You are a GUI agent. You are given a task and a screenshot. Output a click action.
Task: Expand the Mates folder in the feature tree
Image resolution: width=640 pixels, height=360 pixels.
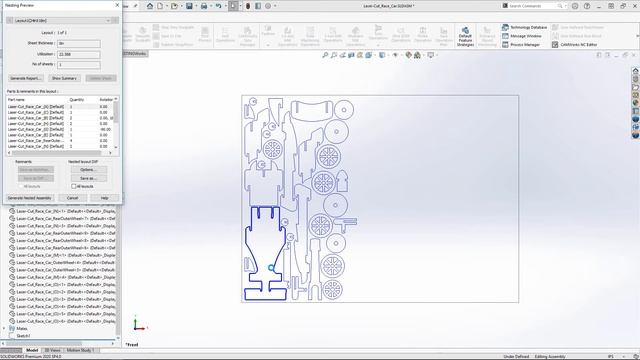click(4, 328)
